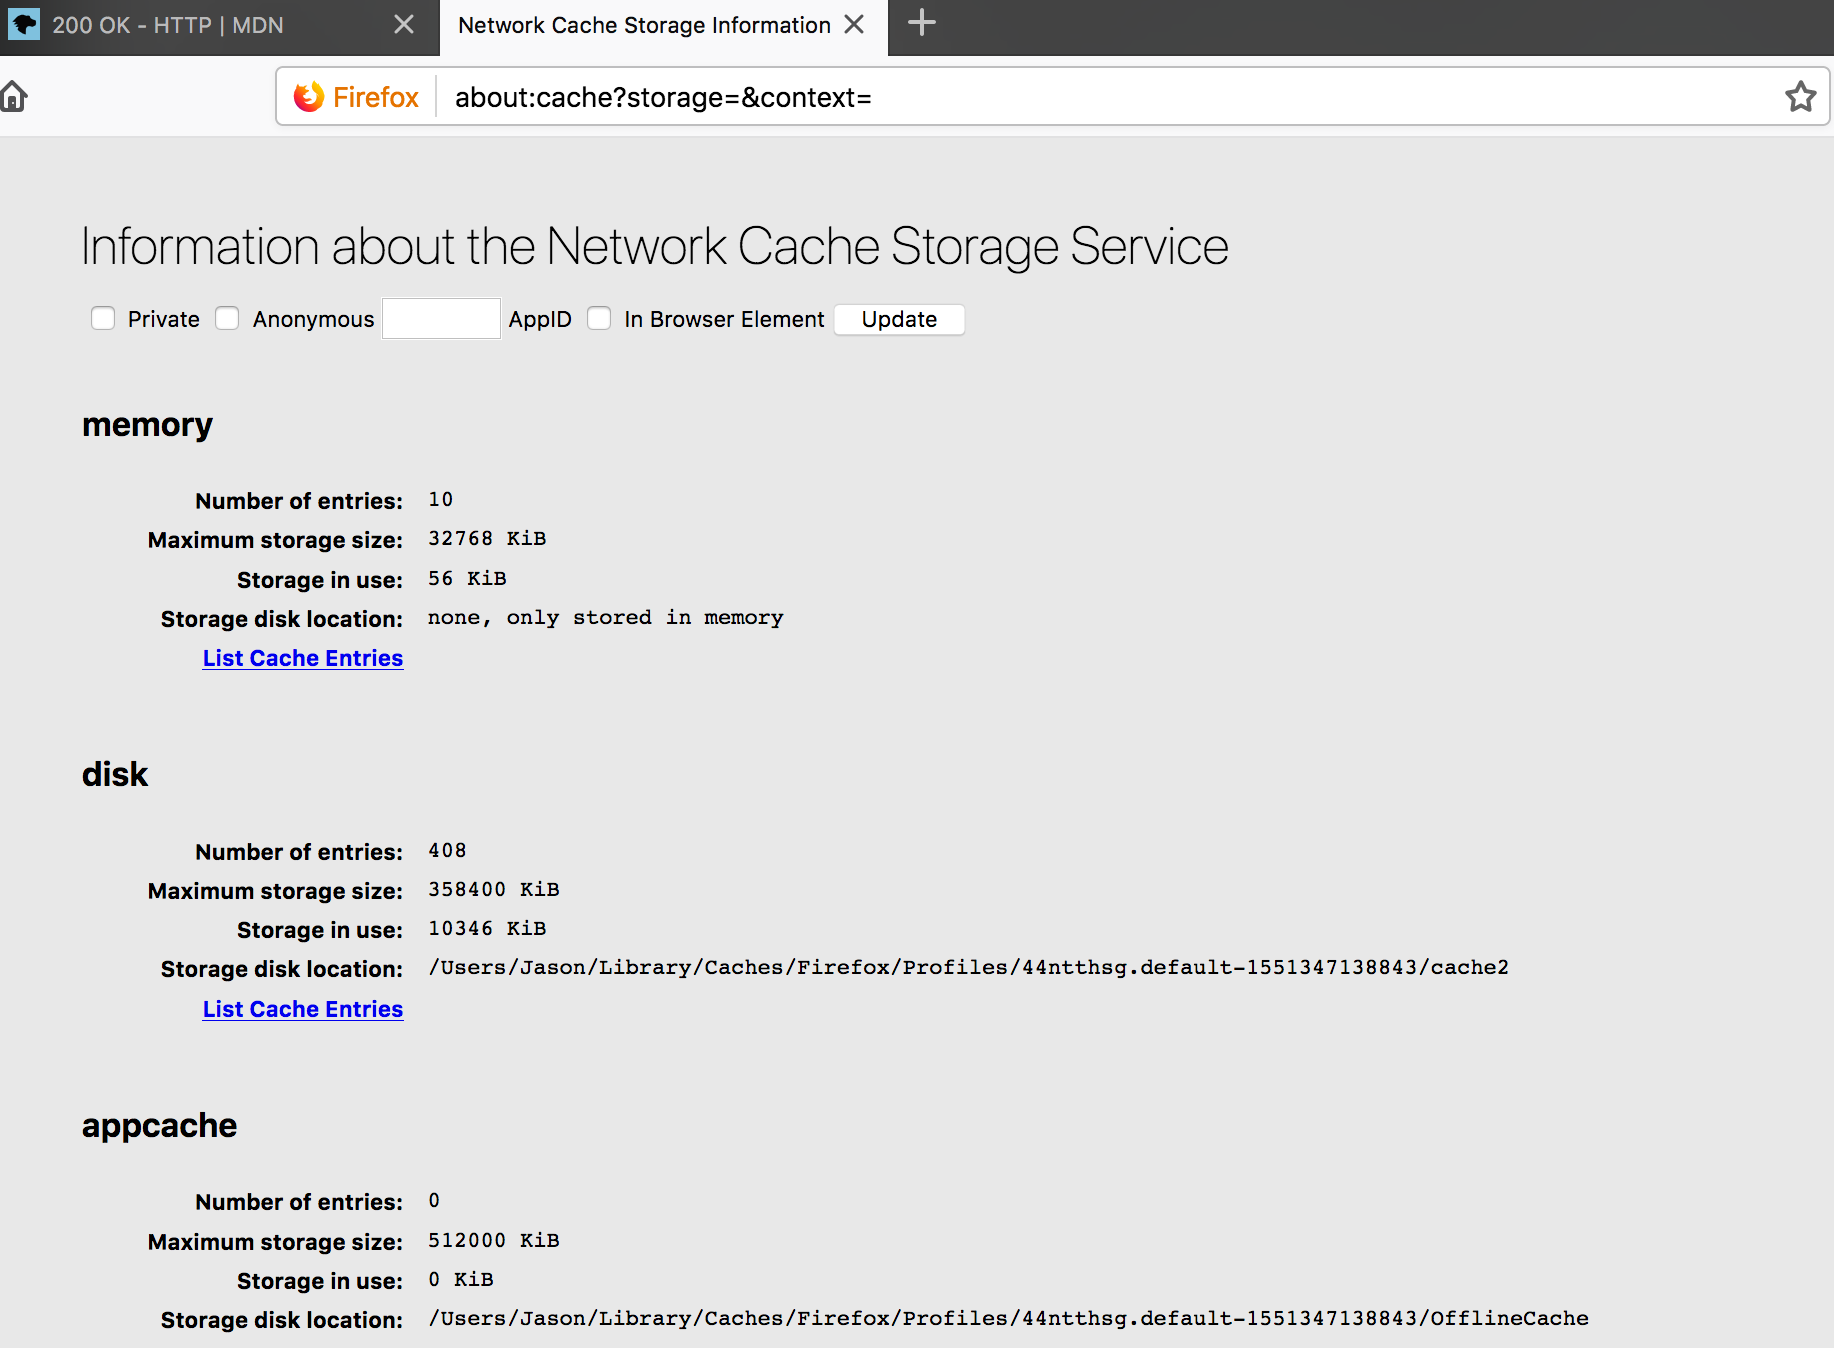Close the Network Cache Storage Information tab

854,25
